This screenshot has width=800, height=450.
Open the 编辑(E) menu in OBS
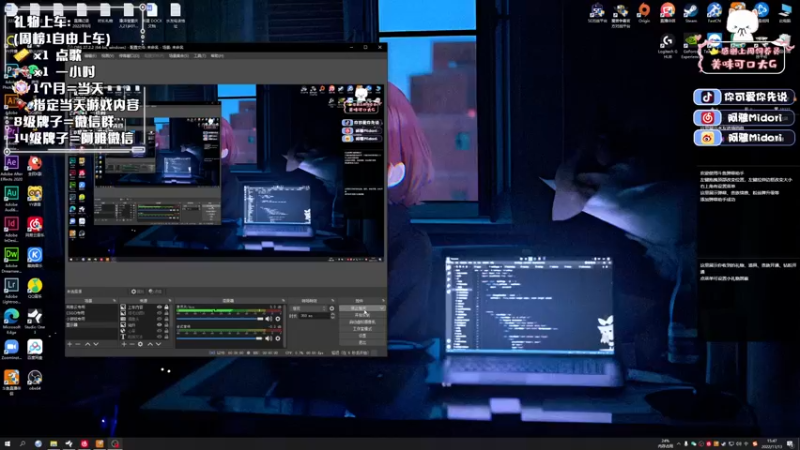[x=89, y=56]
